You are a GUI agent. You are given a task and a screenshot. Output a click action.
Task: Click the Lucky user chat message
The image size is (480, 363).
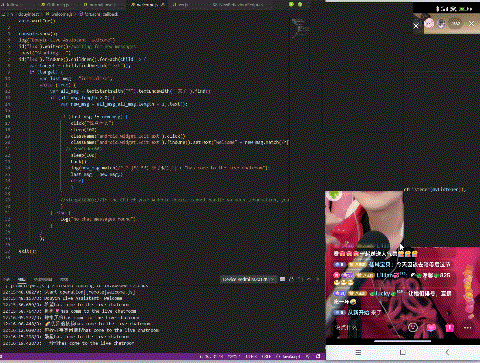tap(393, 297)
